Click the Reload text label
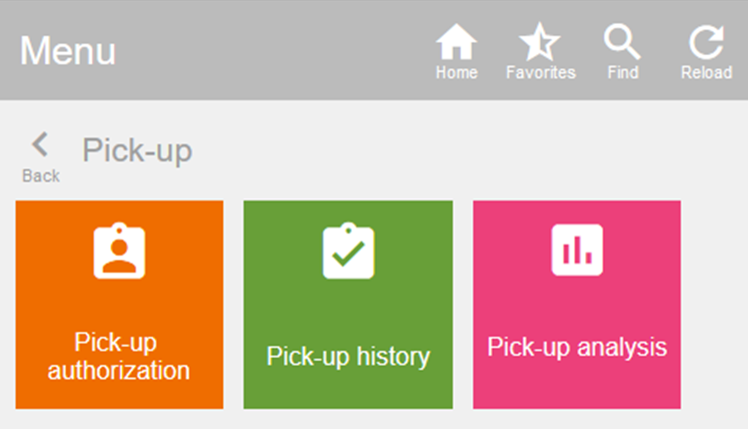 coord(706,73)
